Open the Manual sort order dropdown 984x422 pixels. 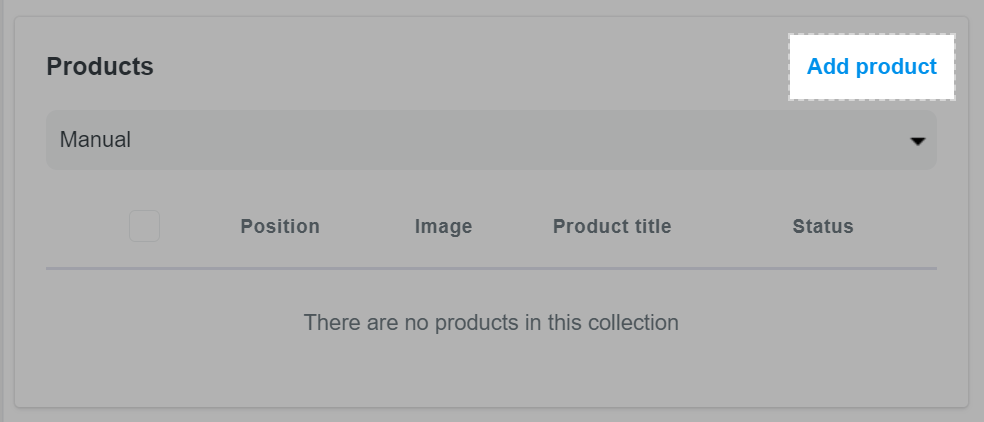coord(491,140)
